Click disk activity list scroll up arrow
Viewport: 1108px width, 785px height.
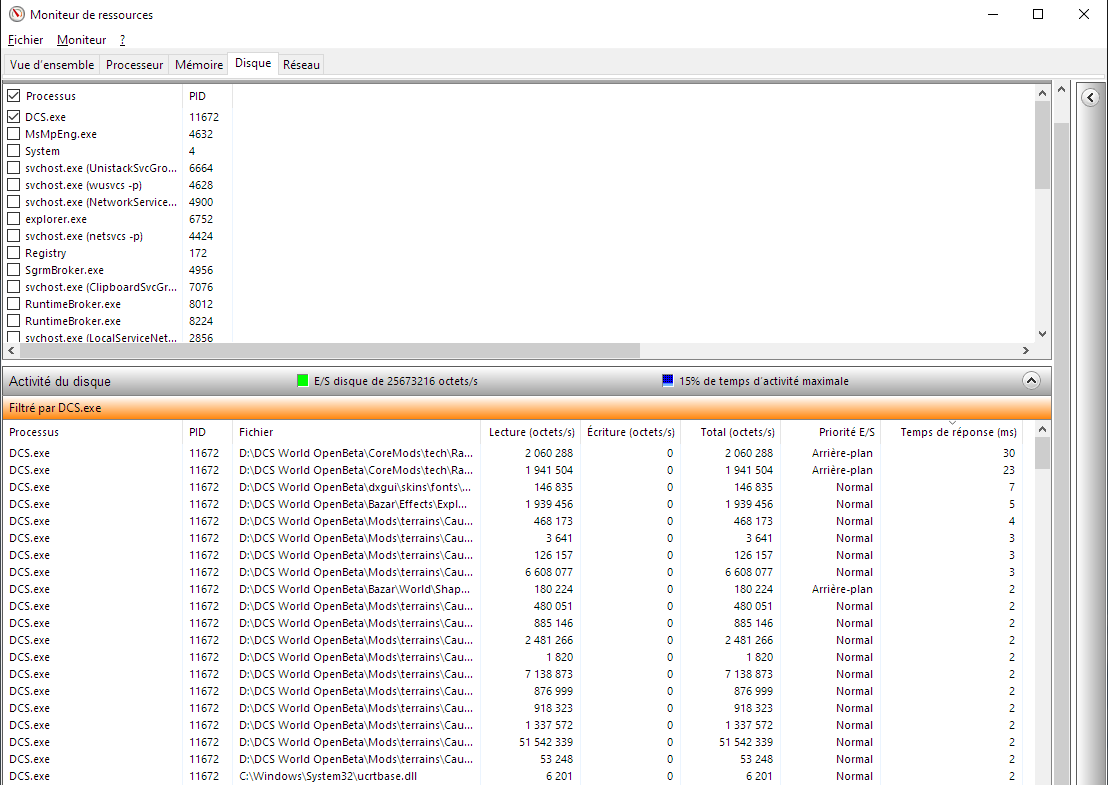click(x=1042, y=430)
